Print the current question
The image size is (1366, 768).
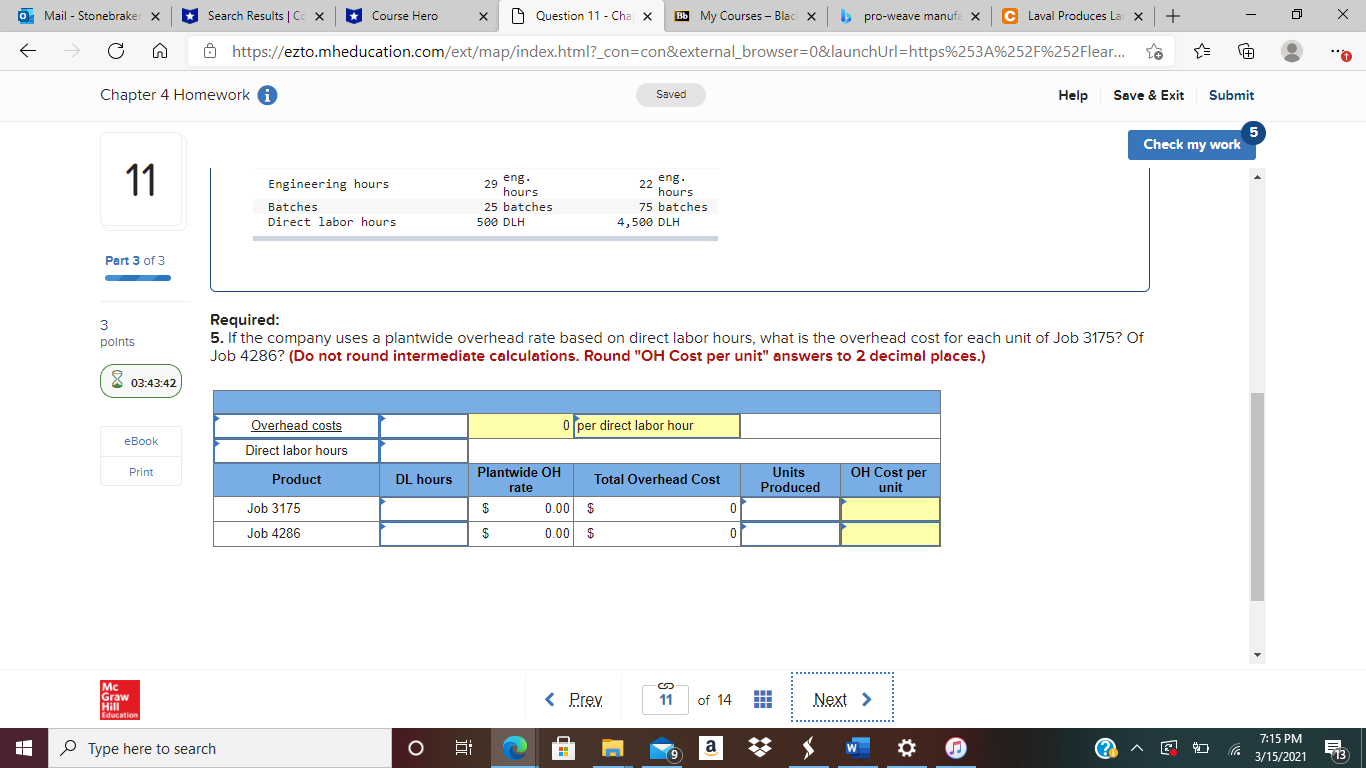pos(141,472)
